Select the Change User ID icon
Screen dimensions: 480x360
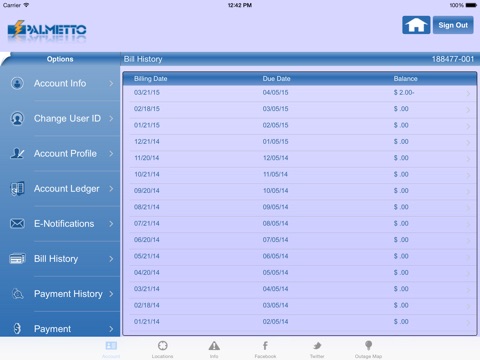(x=17, y=118)
